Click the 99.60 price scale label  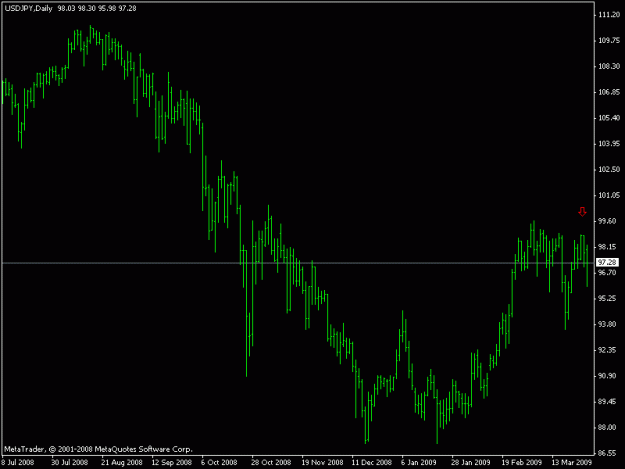coord(607,221)
